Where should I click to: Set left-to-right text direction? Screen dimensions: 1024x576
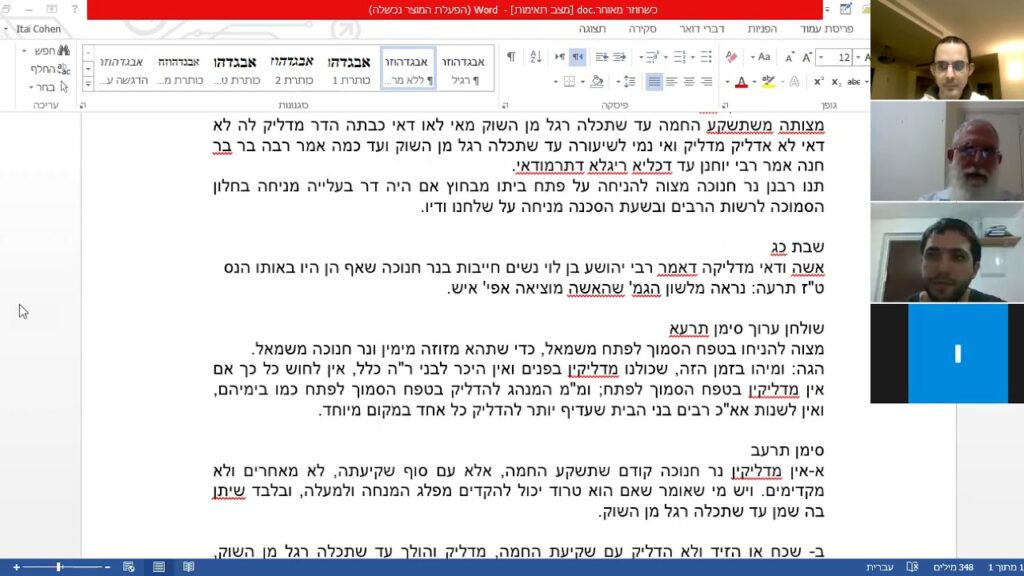560,57
